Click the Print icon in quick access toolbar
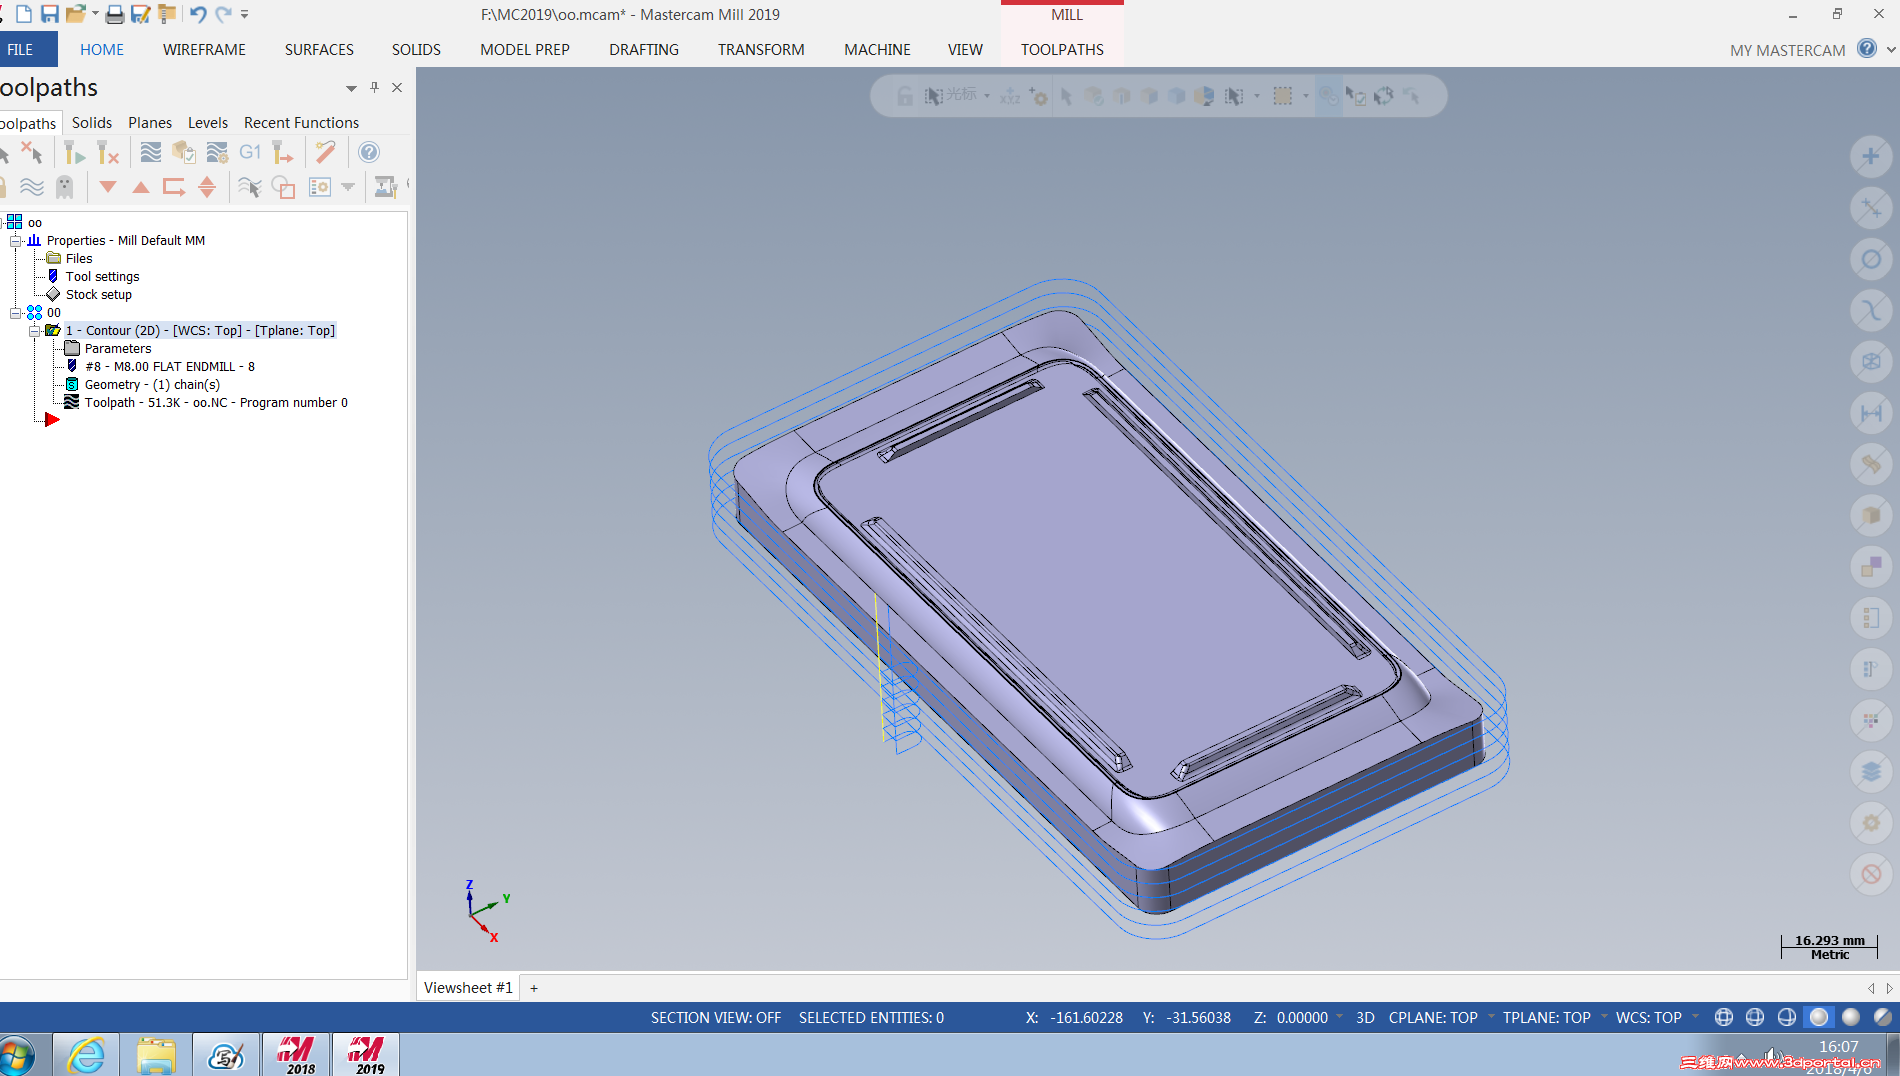 (115, 14)
